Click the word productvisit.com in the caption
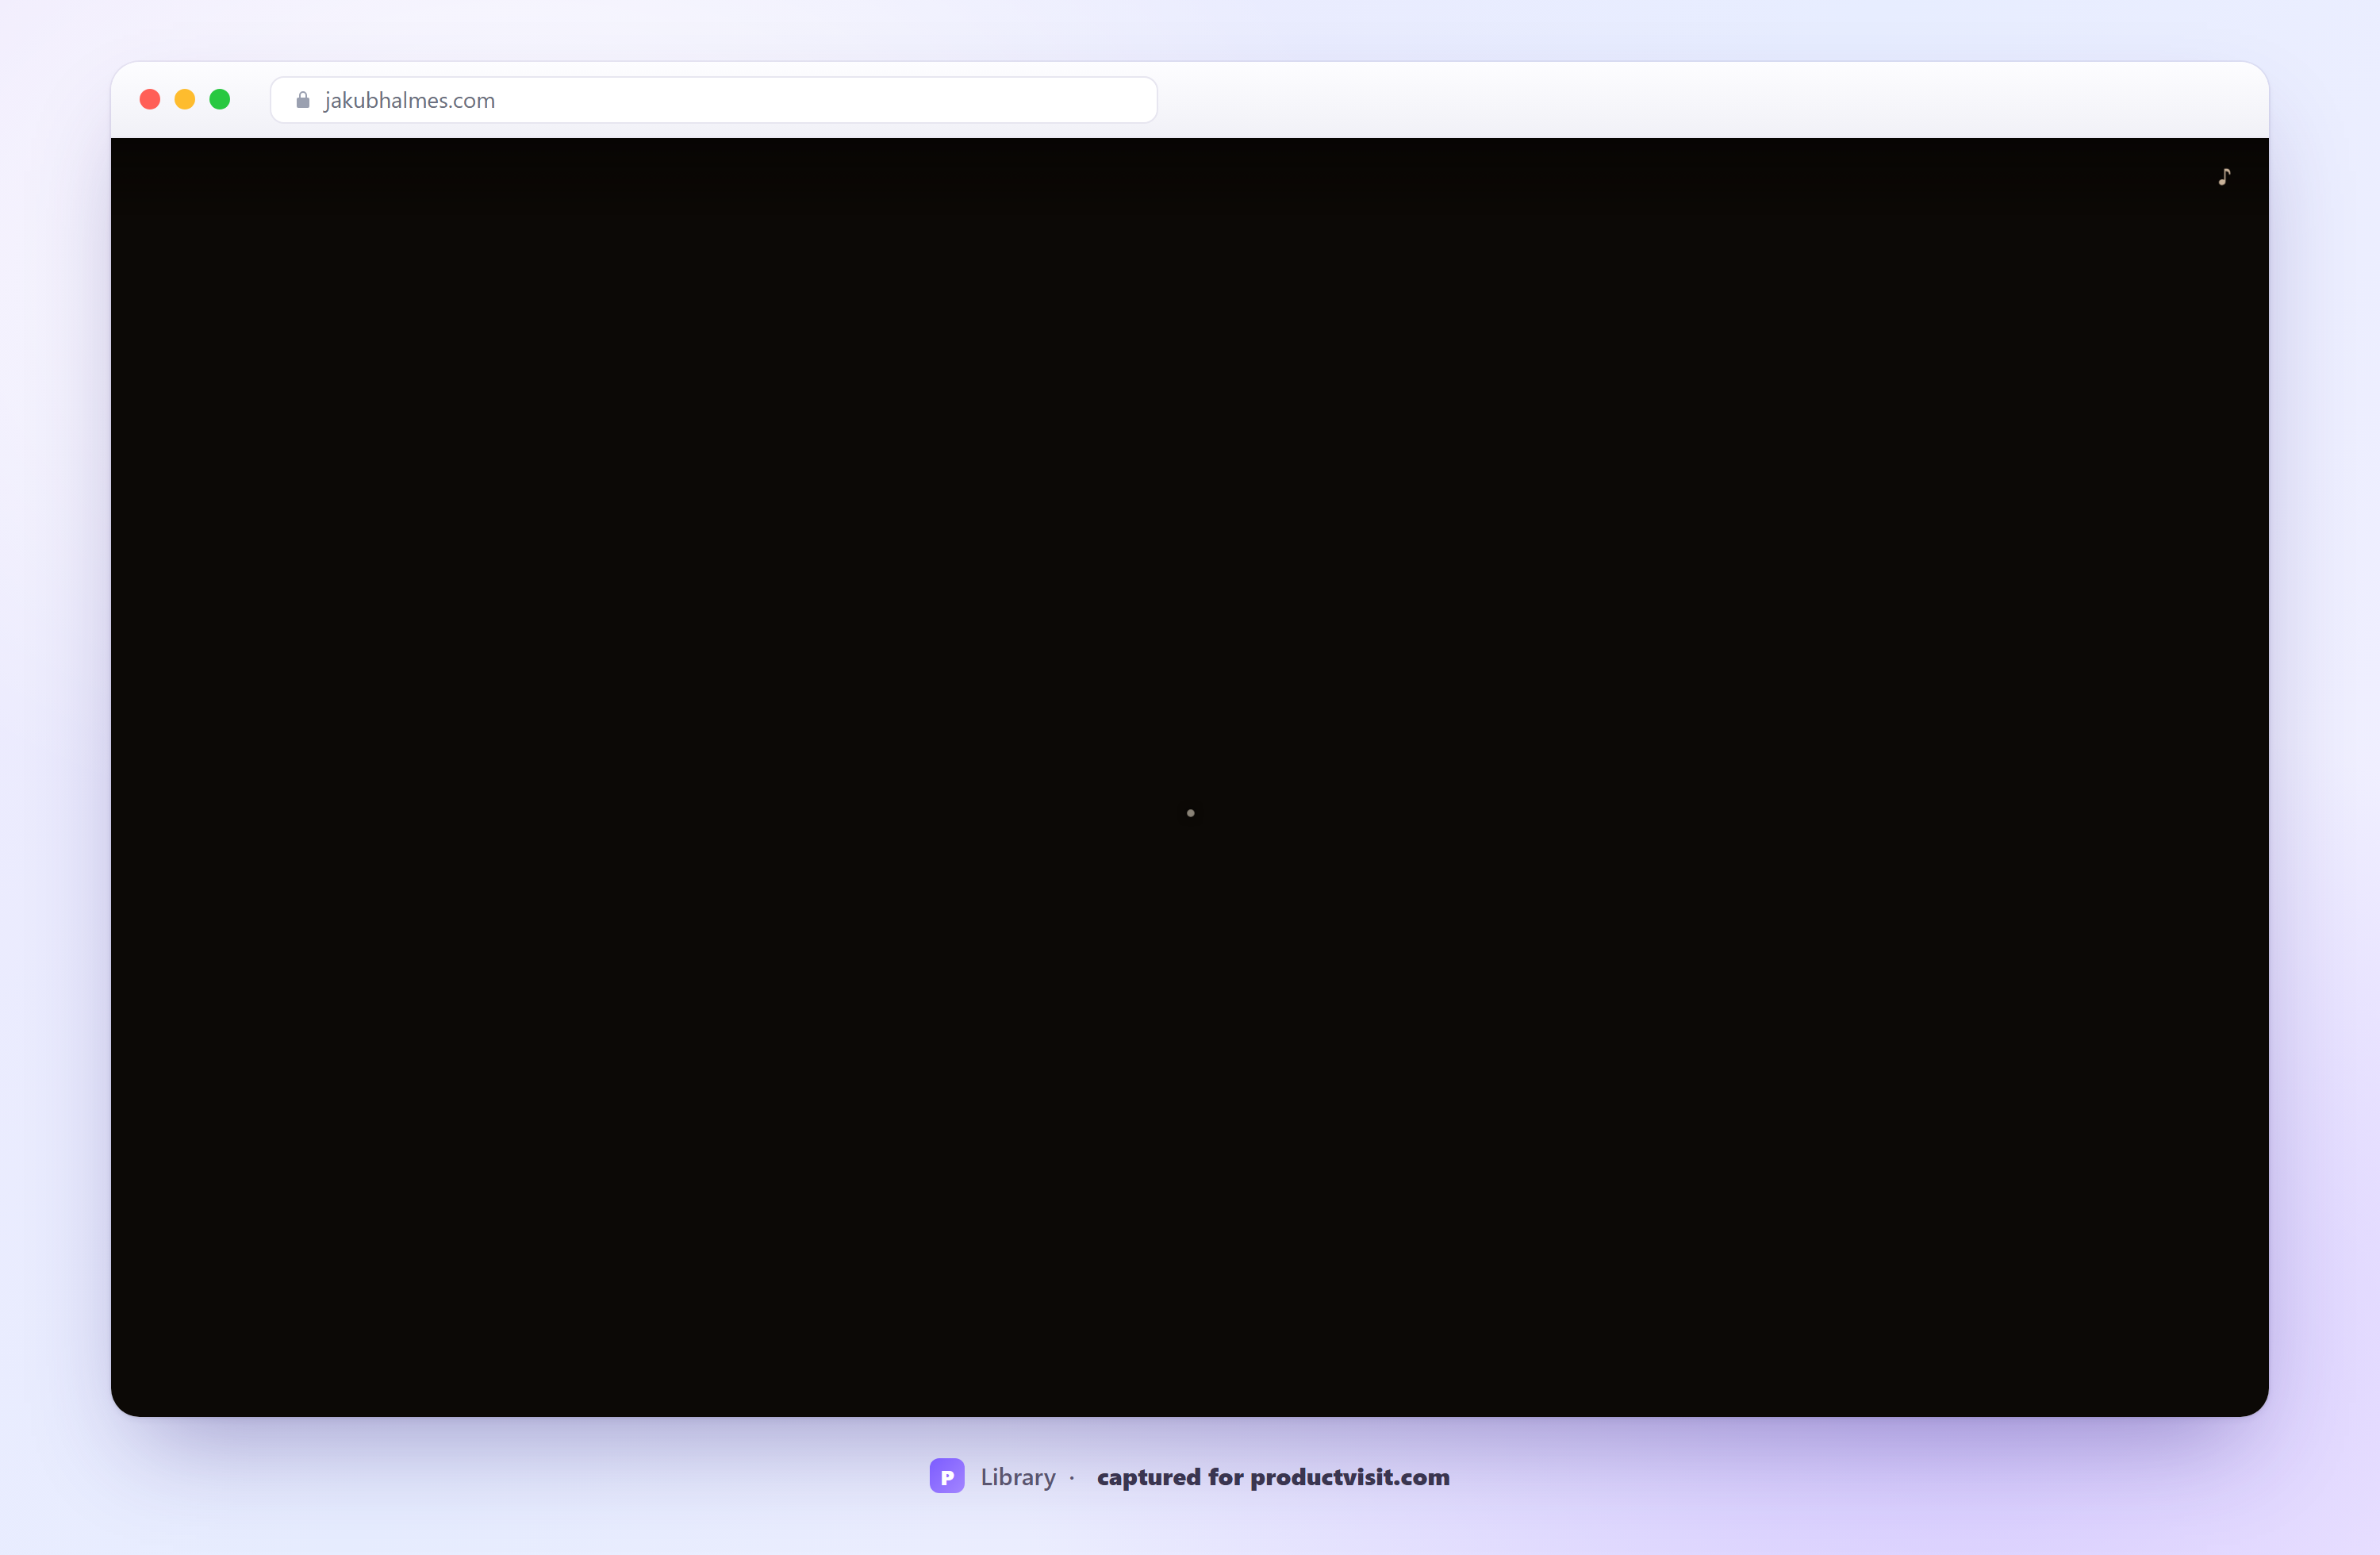The height and width of the screenshot is (1555, 2380). (1350, 1477)
